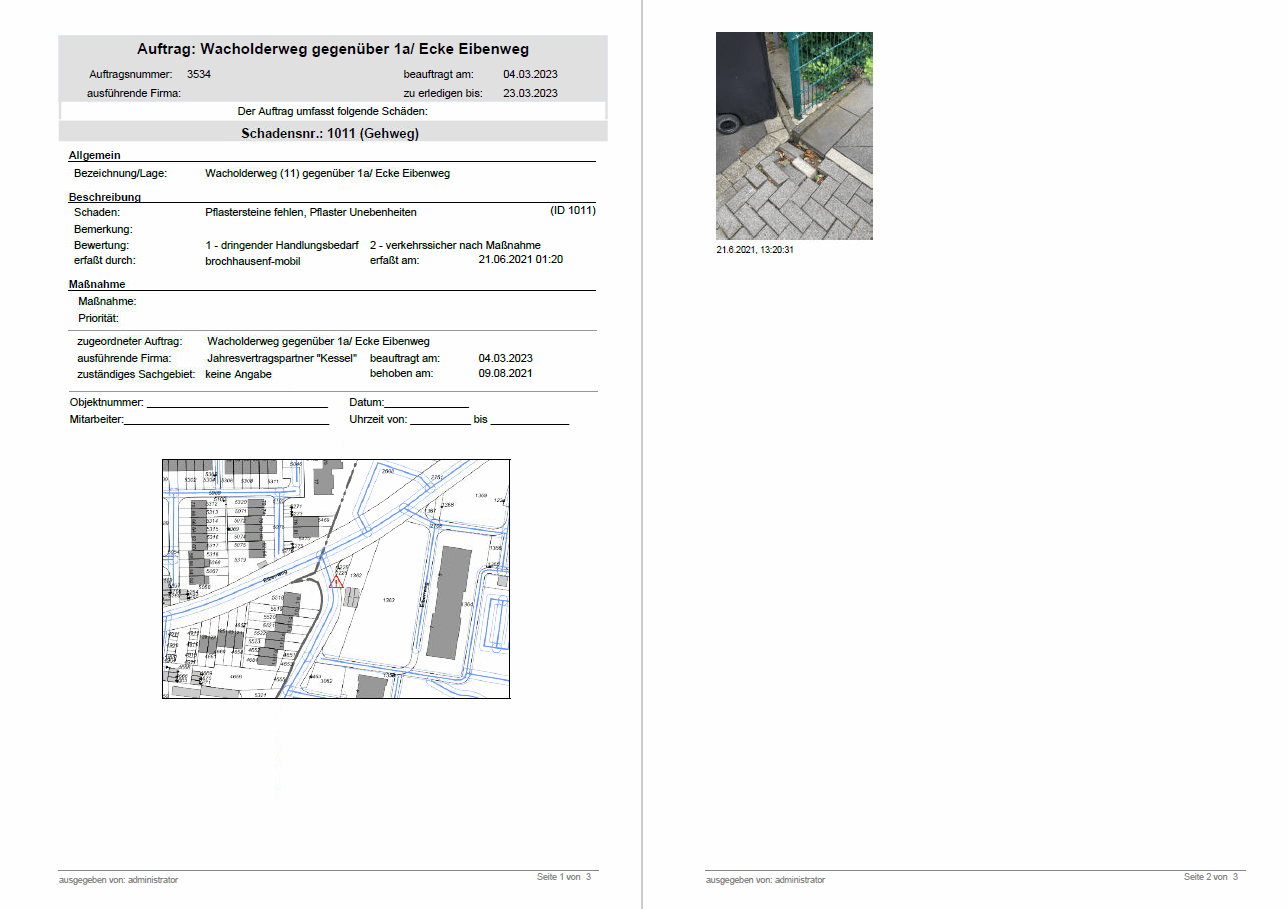Click the photo timestamp caption

click(x=755, y=250)
